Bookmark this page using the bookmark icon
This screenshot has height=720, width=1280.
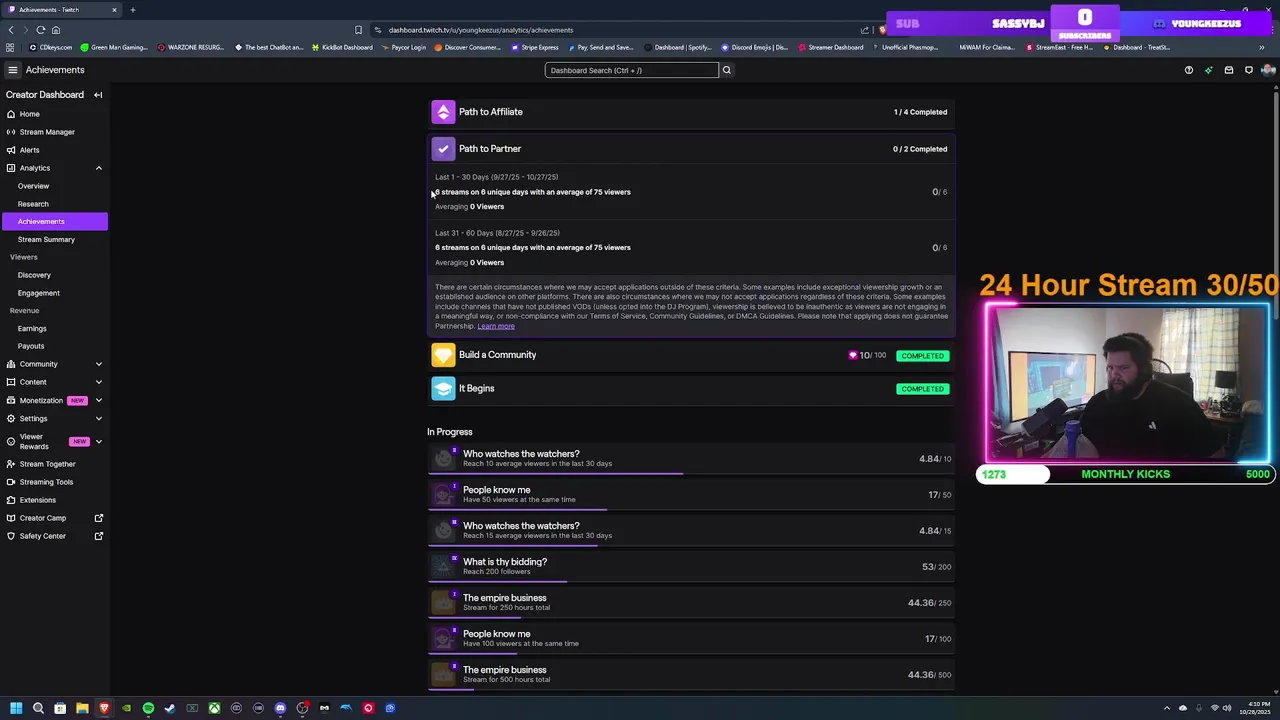tap(358, 30)
